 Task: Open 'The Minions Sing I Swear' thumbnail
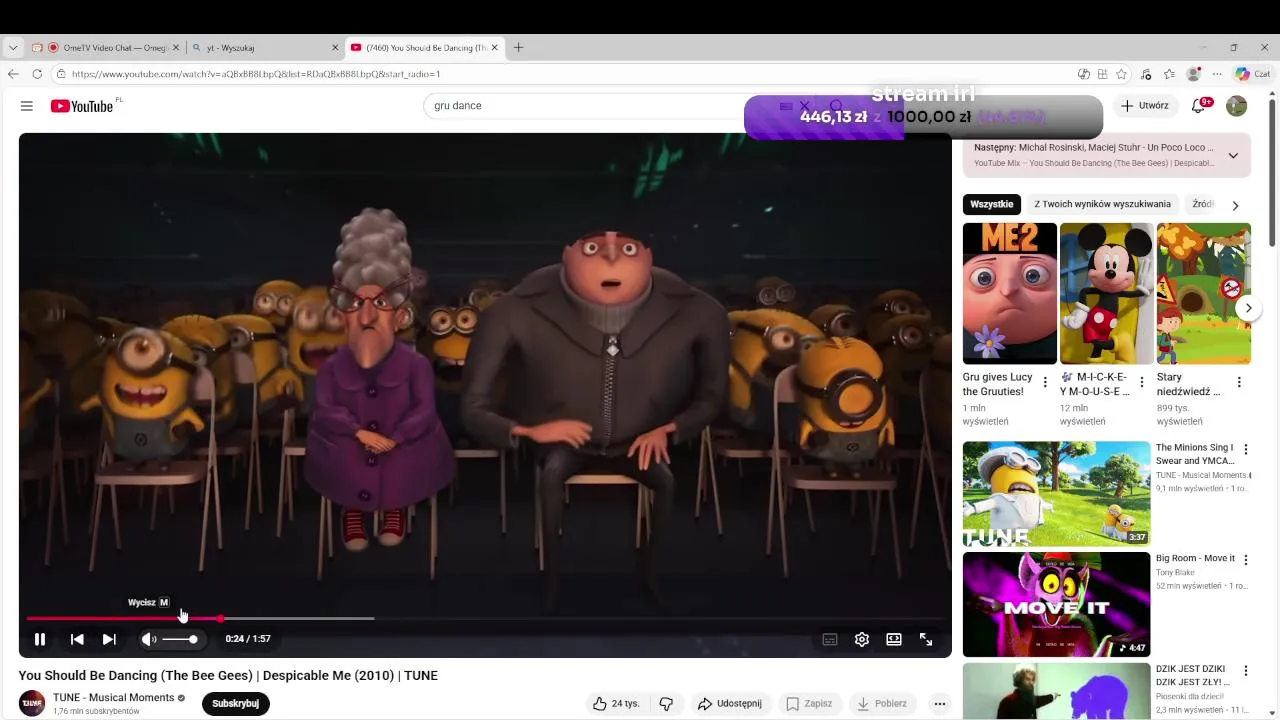[1056, 493]
